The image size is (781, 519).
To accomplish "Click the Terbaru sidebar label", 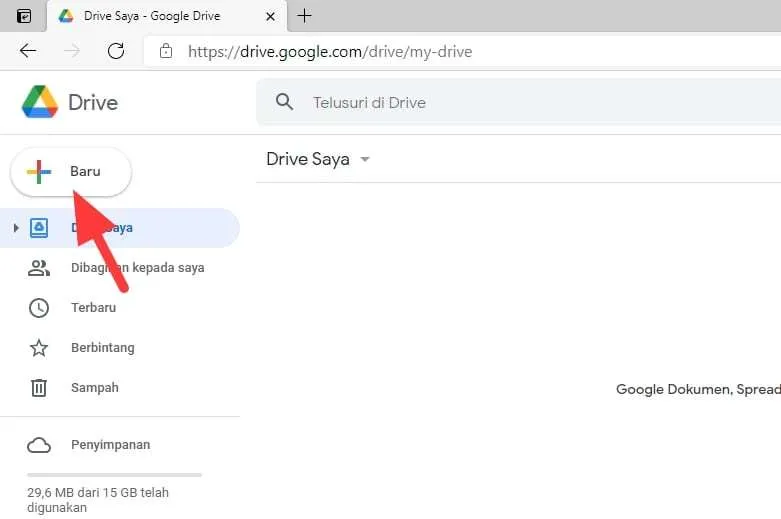I will 94,308.
